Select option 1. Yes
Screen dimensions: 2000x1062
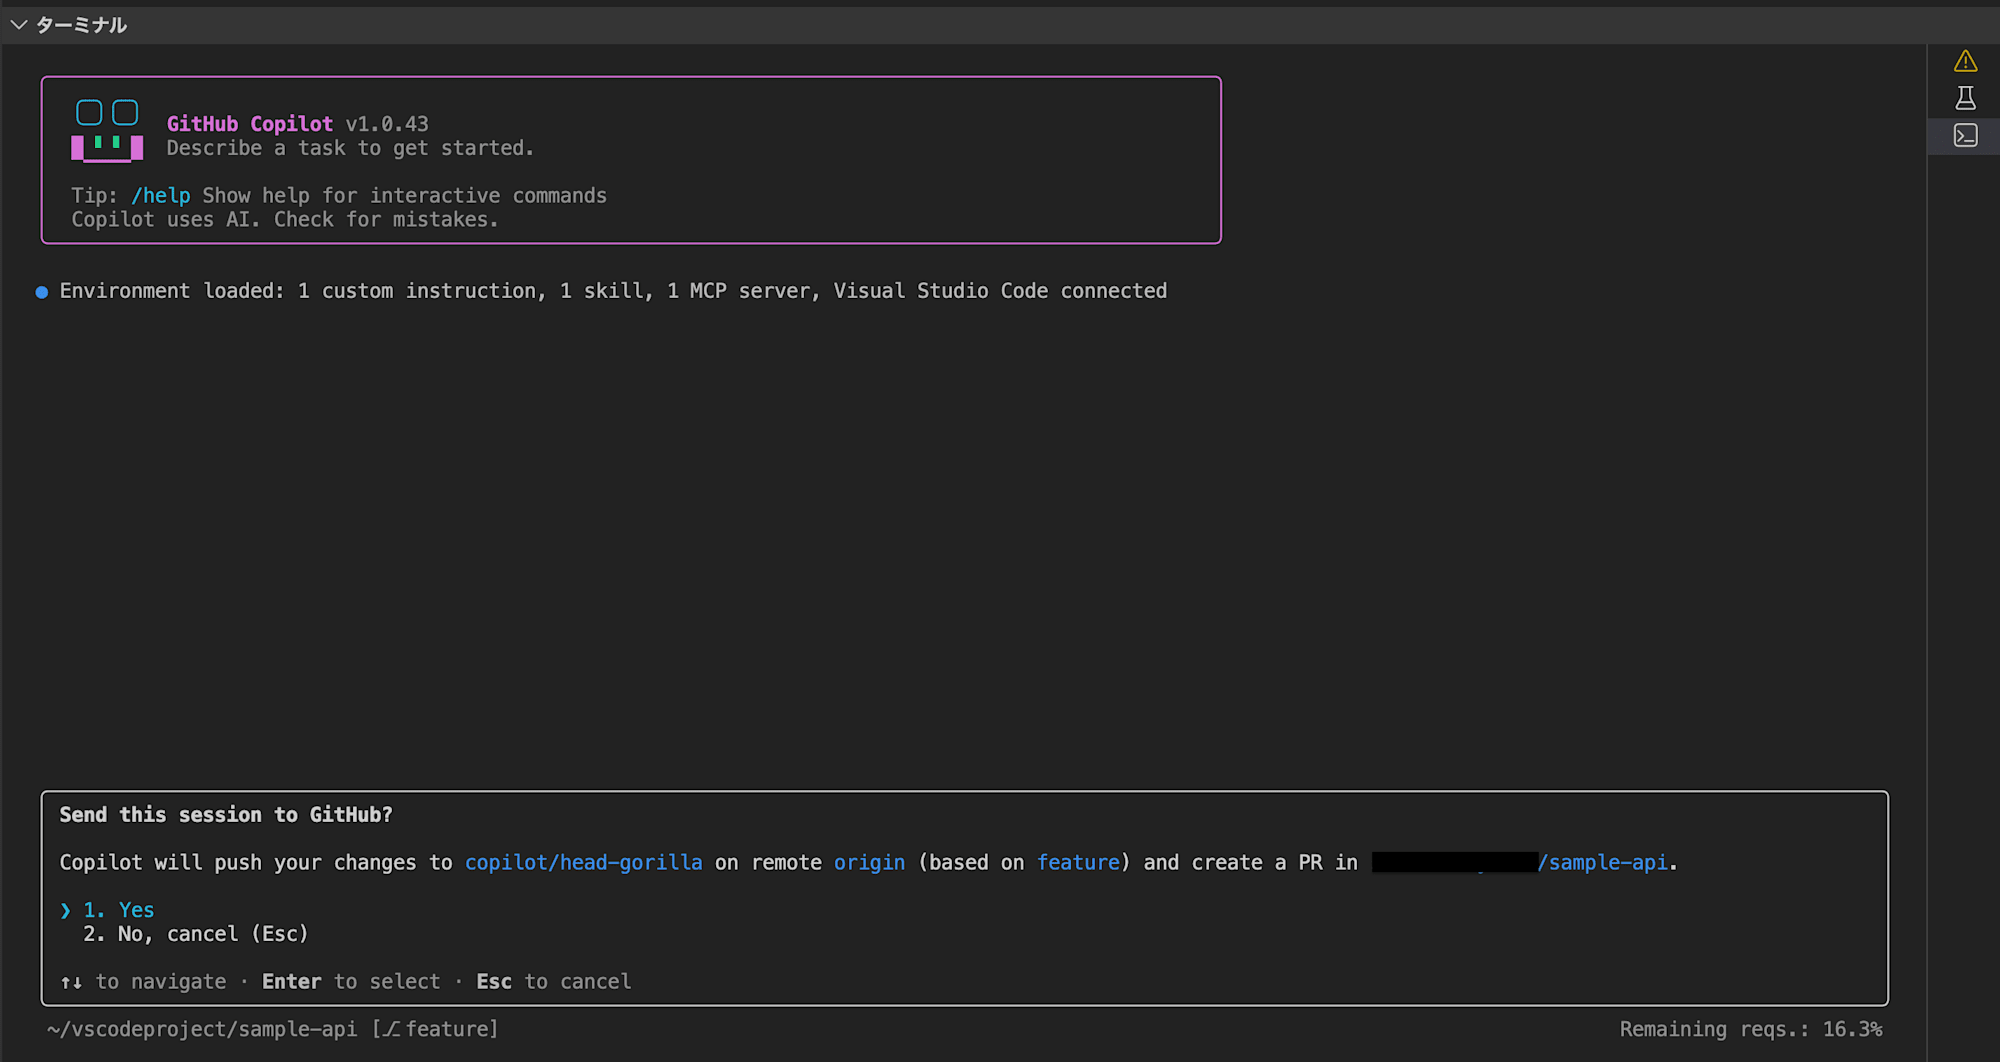118,910
